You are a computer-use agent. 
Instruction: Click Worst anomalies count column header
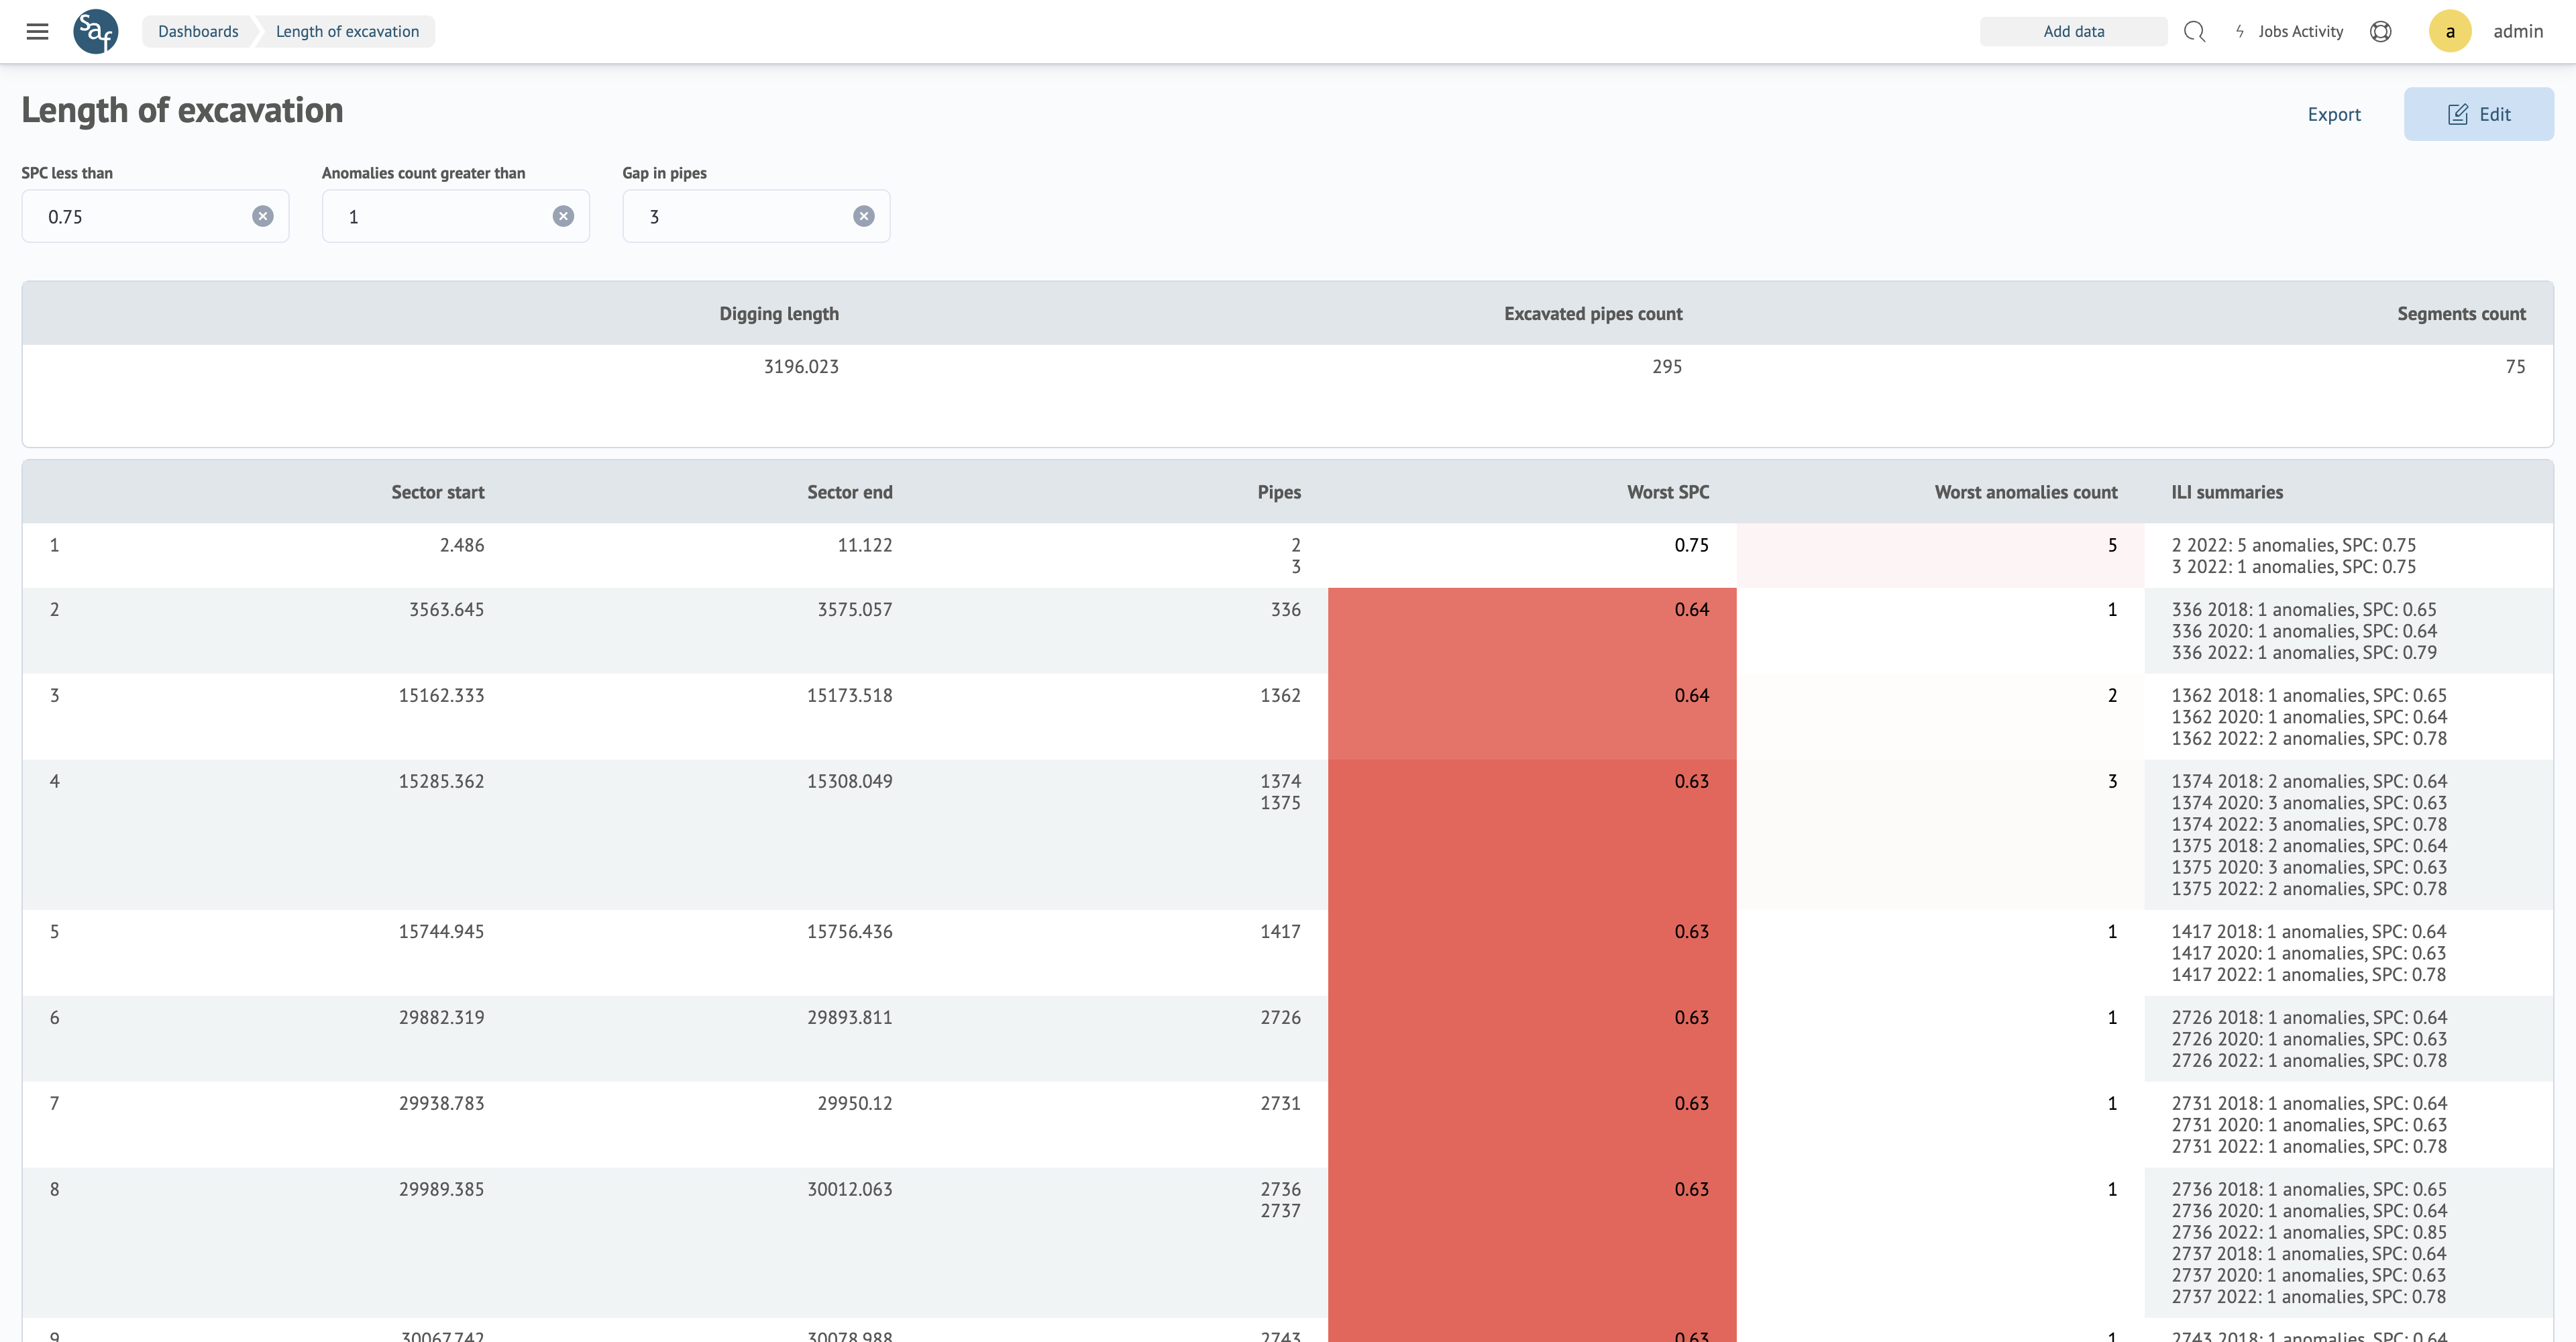(x=2025, y=492)
